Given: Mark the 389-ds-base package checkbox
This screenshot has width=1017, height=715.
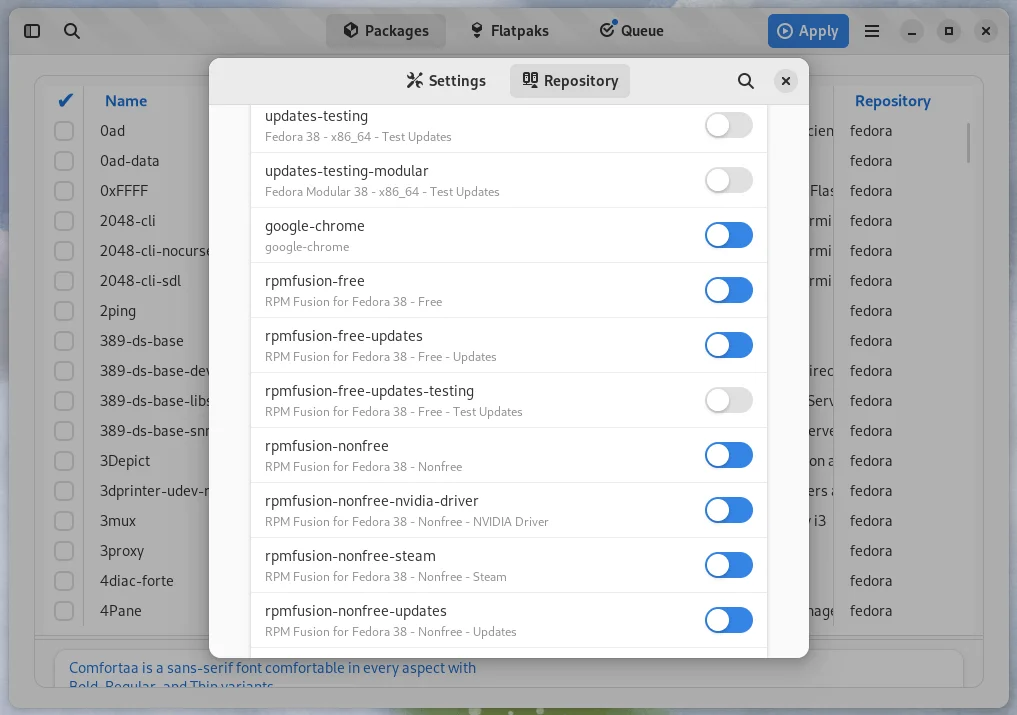Looking at the screenshot, I should point(64,341).
